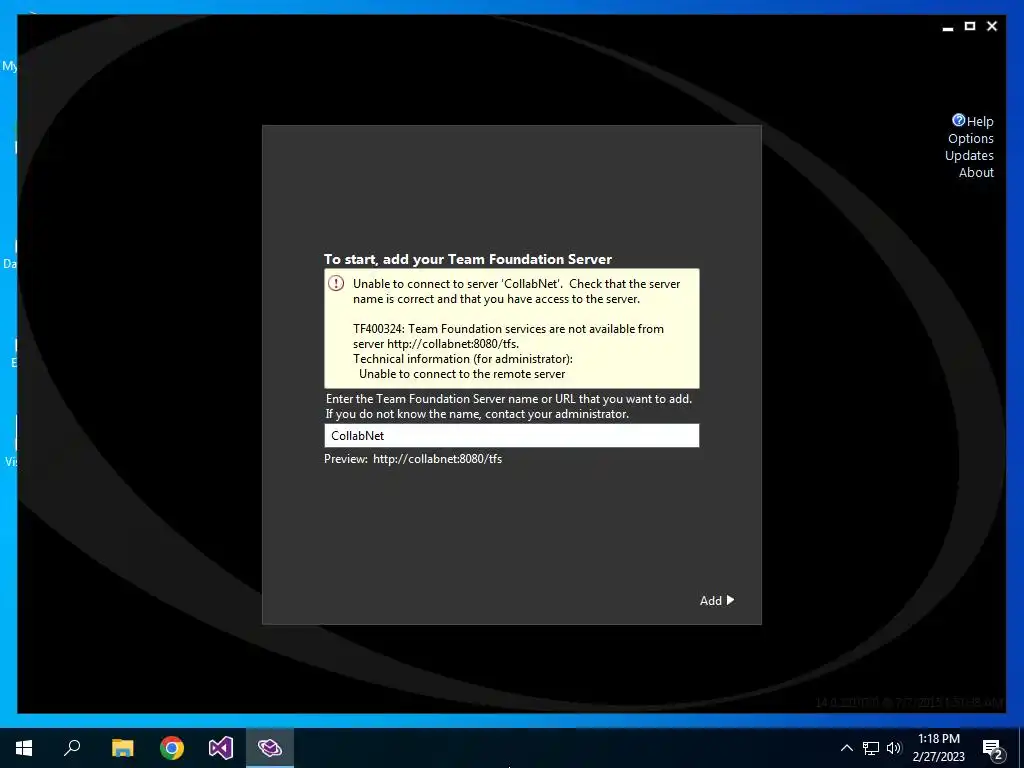The image size is (1024, 768).
Task: Click the TF400324 error message text
Action: pyautogui.click(x=508, y=336)
